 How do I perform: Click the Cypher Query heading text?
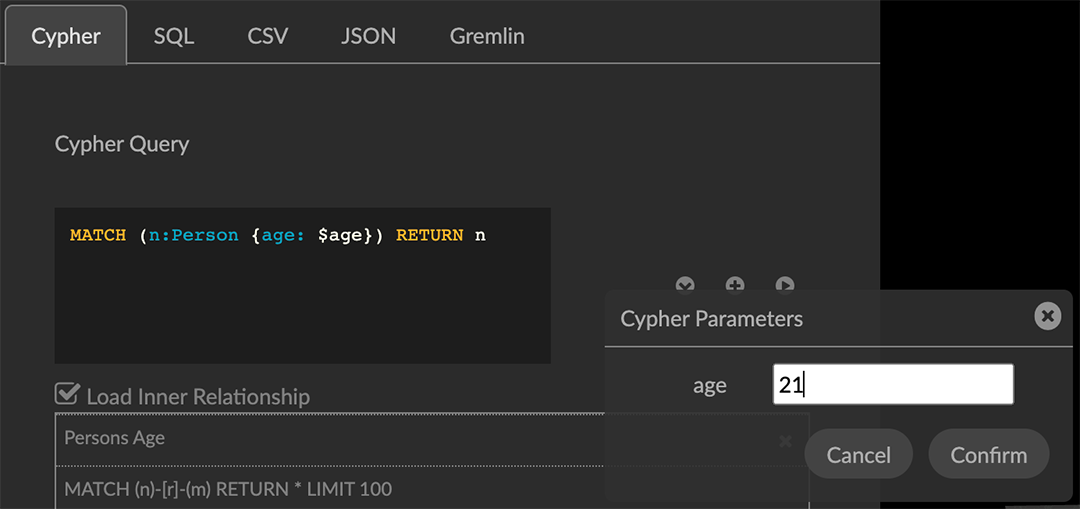pyautogui.click(x=122, y=145)
